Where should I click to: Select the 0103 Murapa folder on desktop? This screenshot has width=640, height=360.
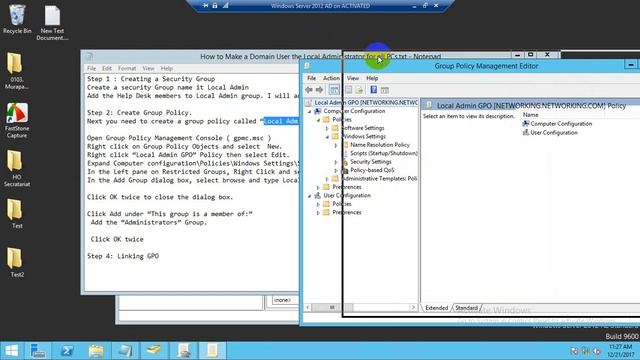(17, 71)
